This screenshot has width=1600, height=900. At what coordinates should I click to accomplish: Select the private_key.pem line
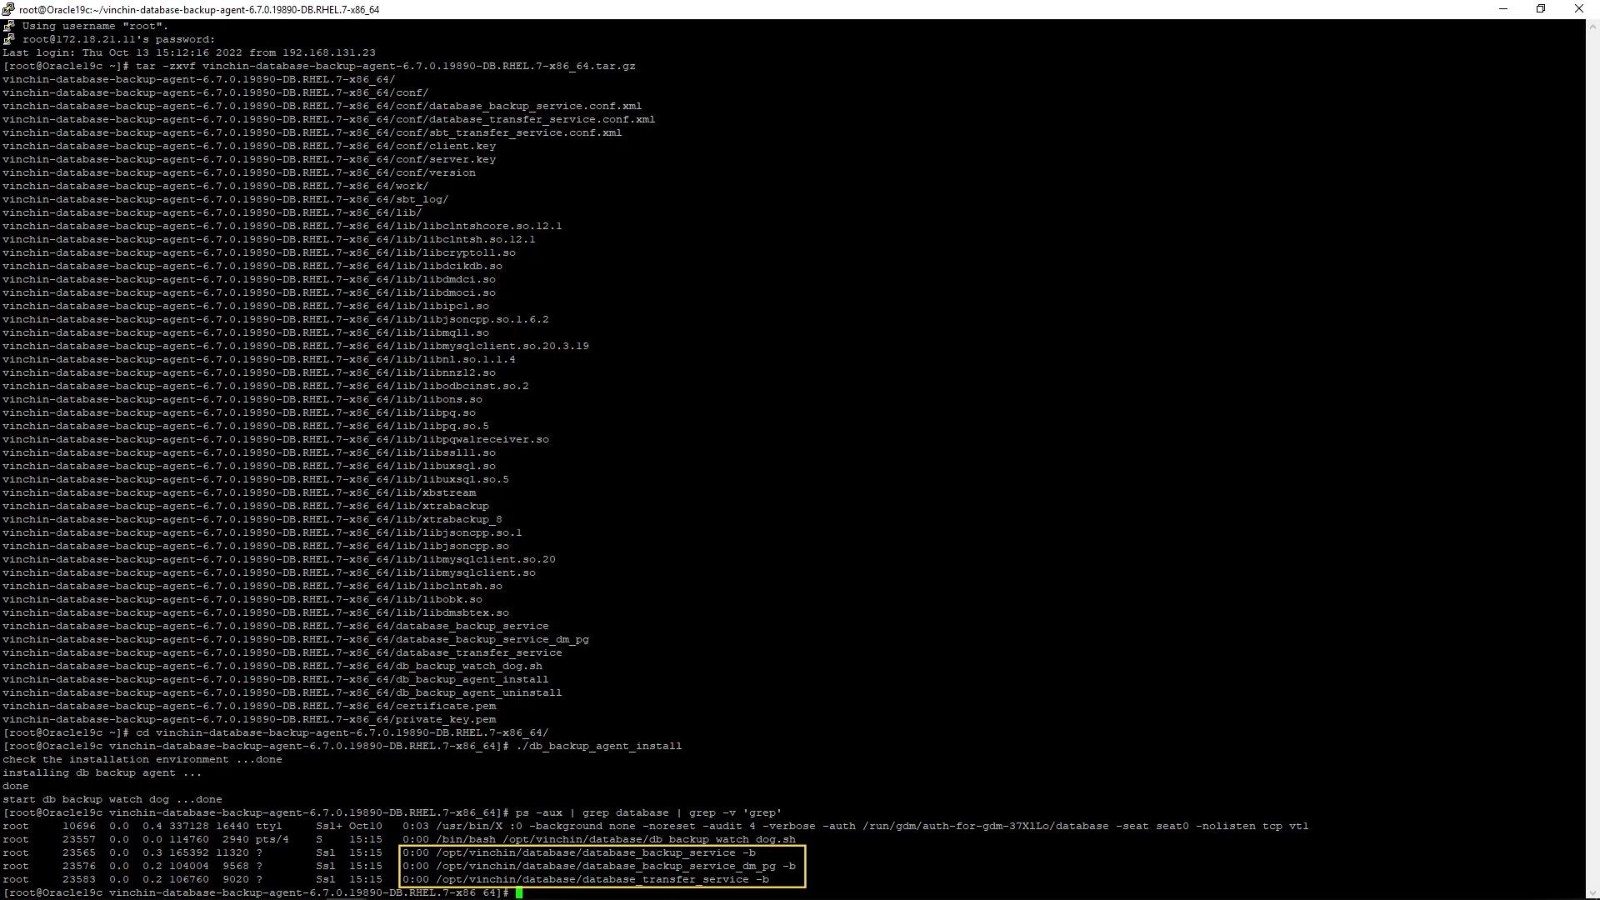(249, 719)
